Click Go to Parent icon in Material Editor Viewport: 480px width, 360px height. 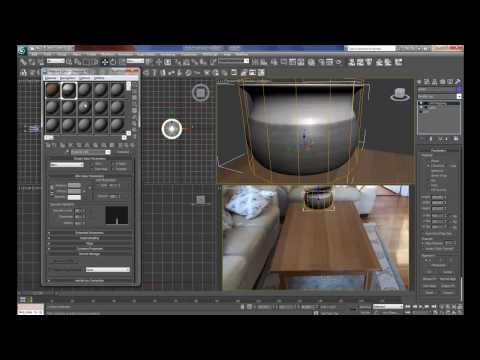pos(126,145)
